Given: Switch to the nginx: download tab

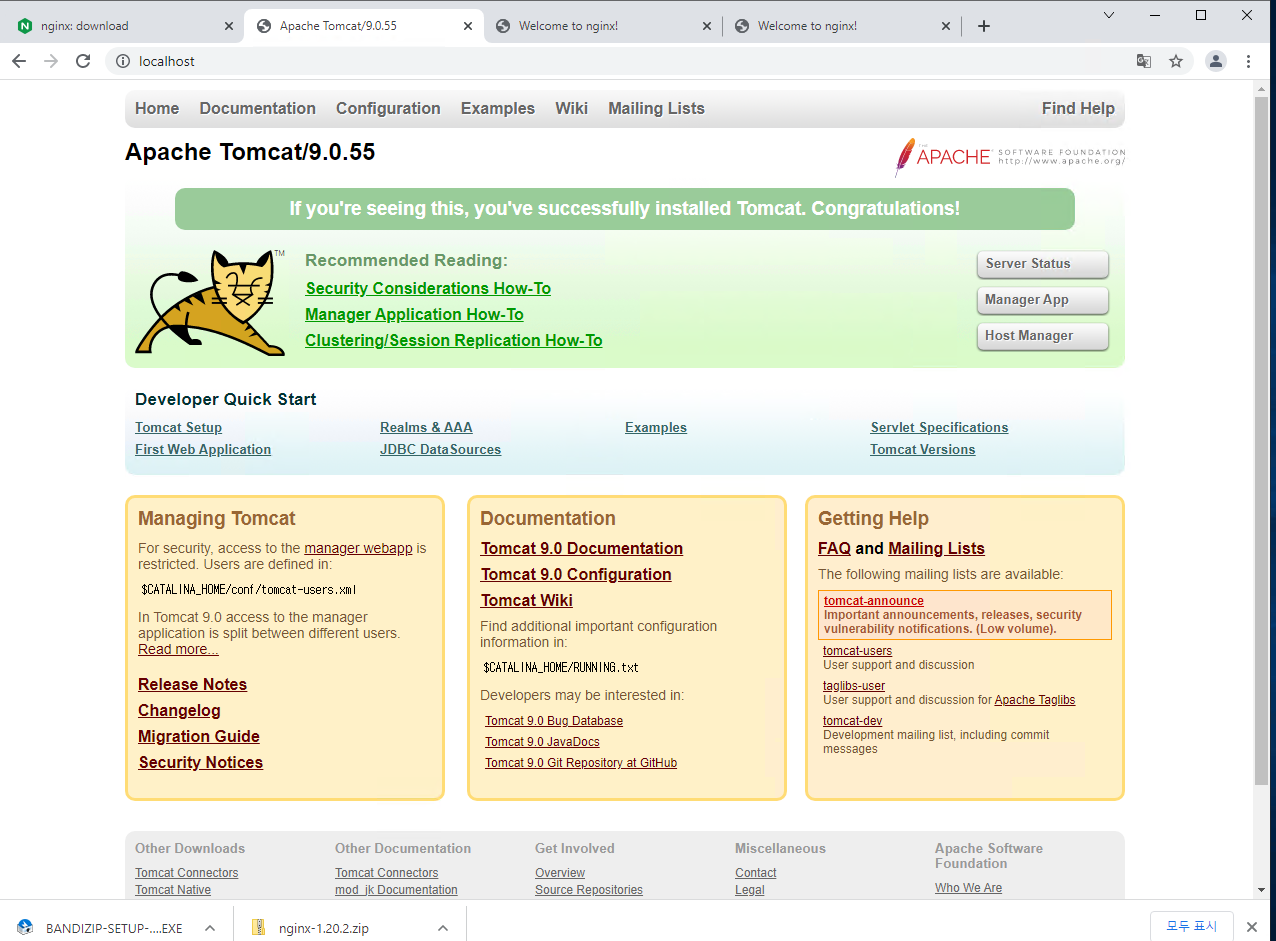Looking at the screenshot, I should coord(122,26).
